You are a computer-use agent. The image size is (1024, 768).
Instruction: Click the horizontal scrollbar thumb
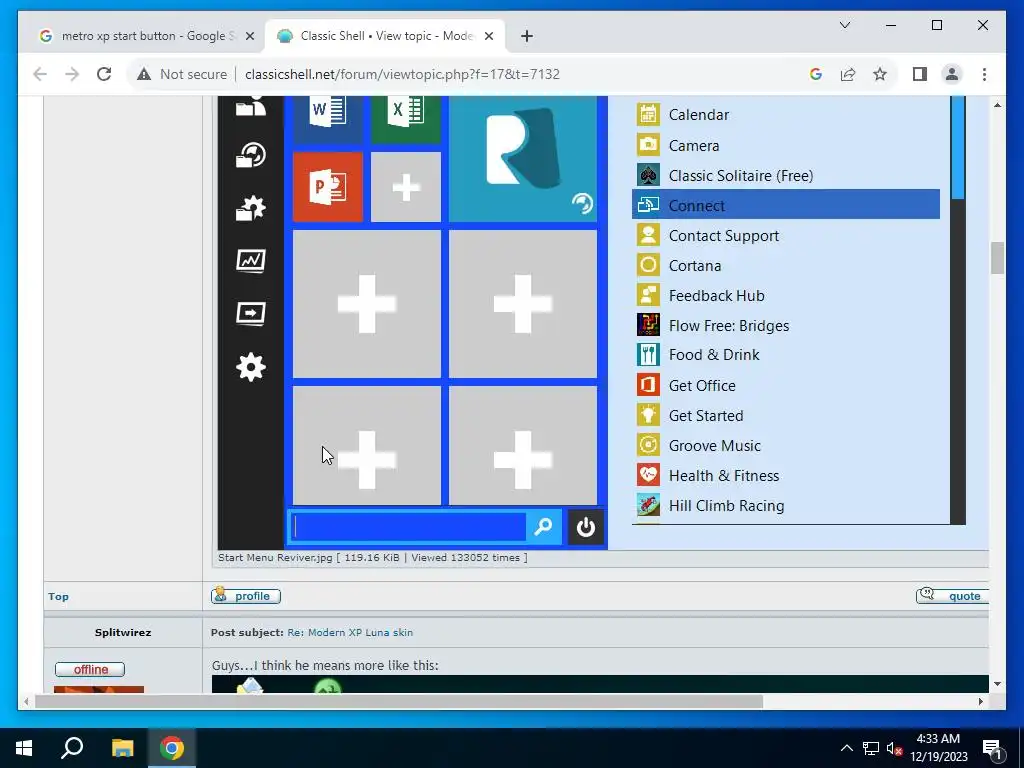coord(399,701)
